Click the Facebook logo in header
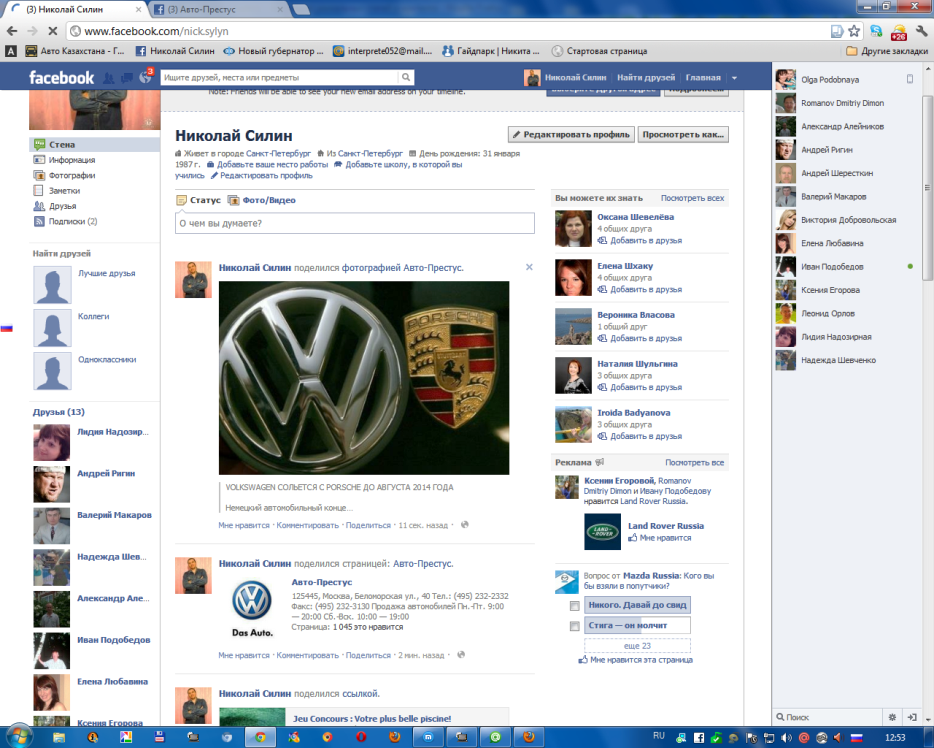Screen dimensions: 934x748 tap(61, 77)
